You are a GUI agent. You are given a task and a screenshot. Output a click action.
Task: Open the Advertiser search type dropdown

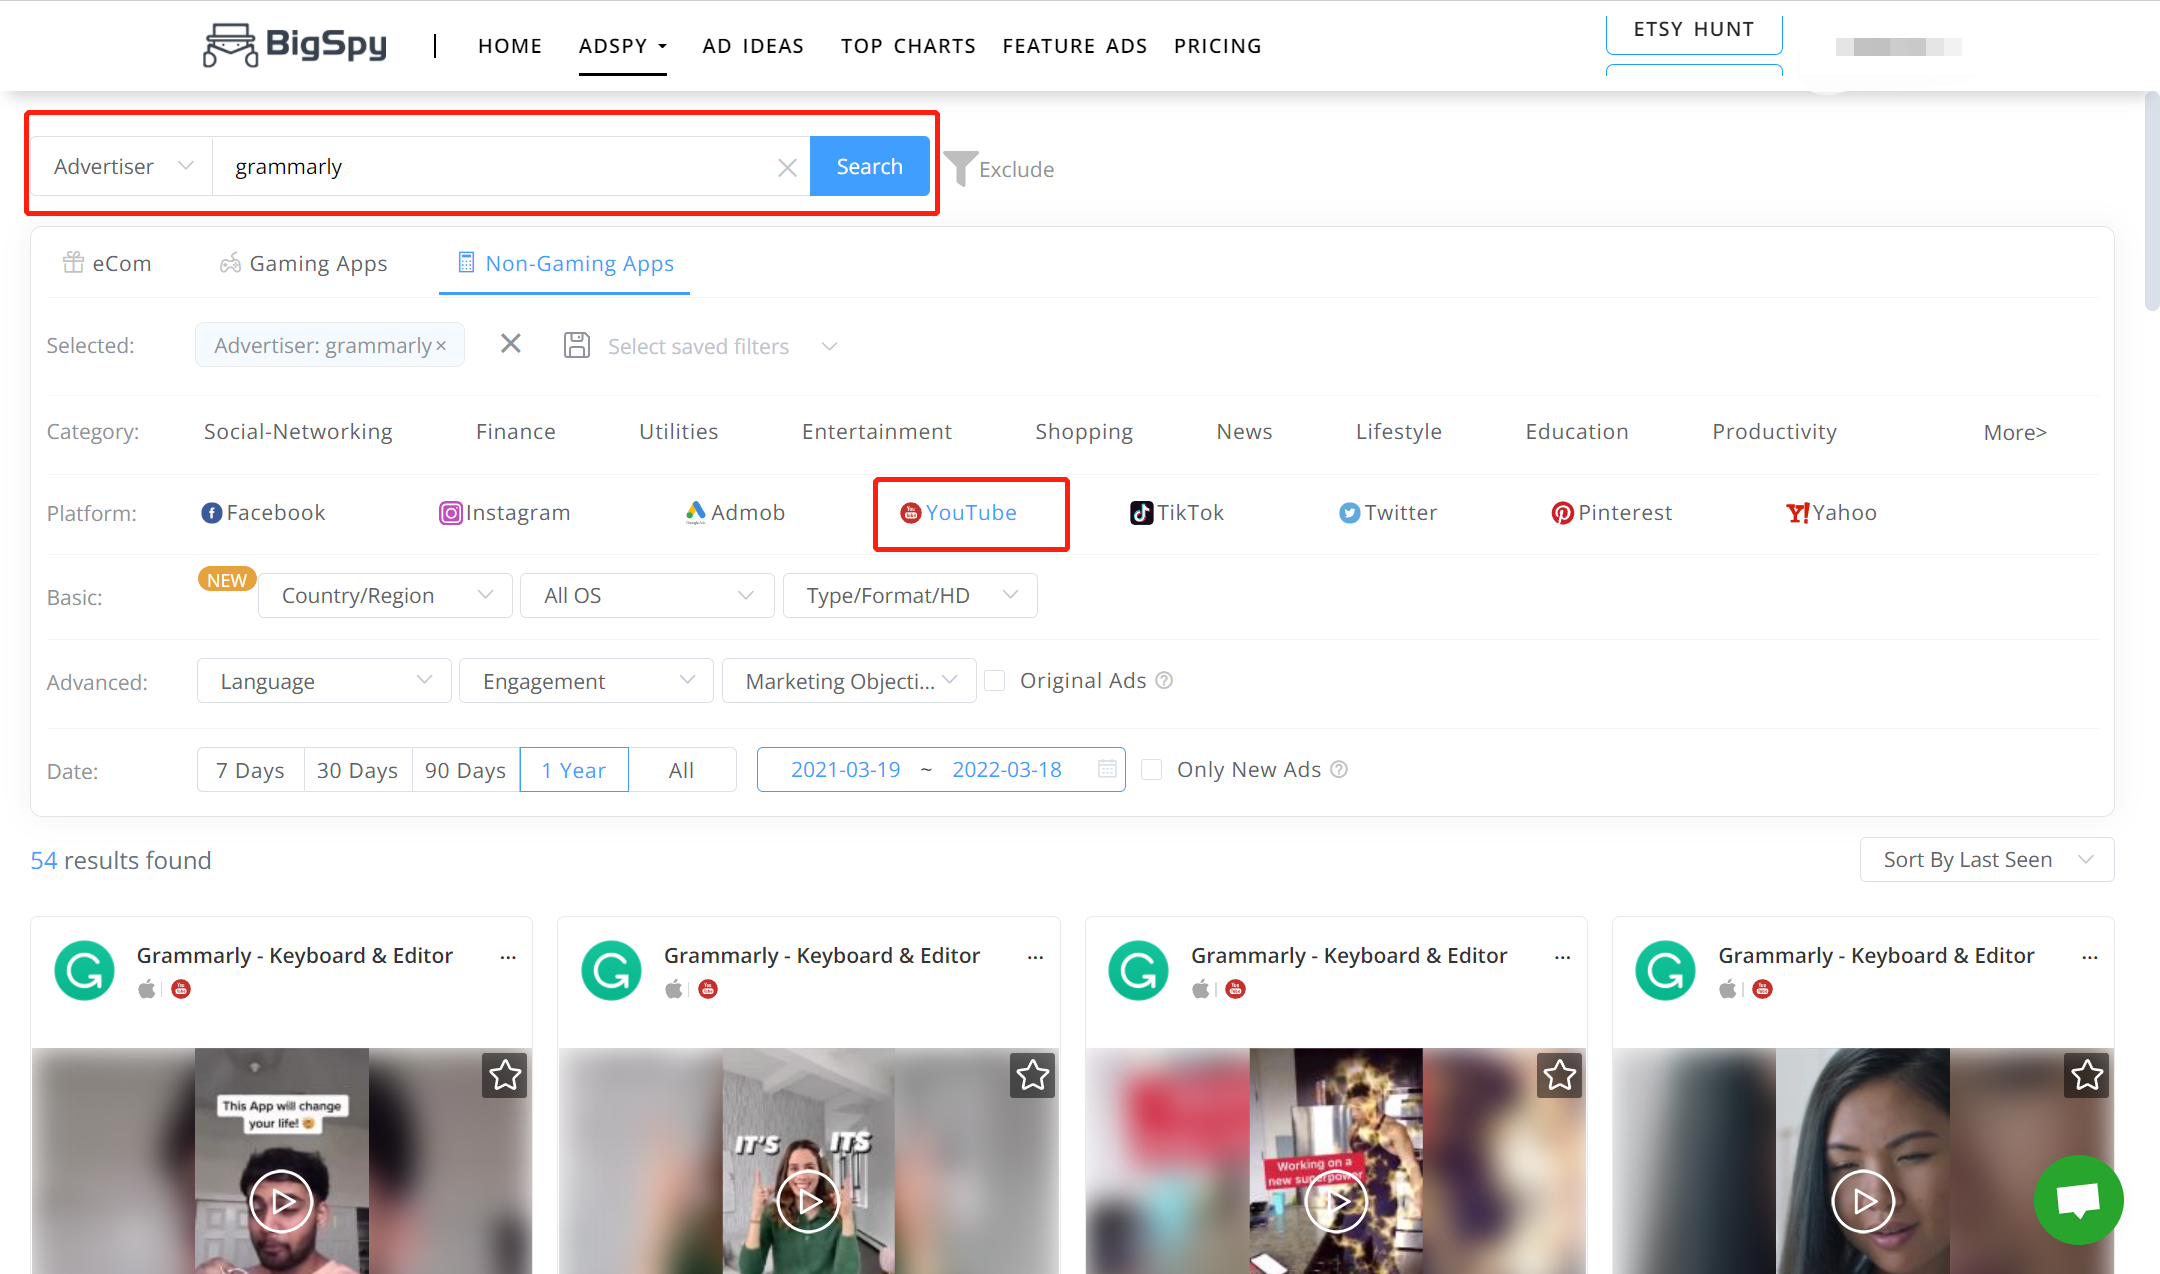[x=122, y=166]
